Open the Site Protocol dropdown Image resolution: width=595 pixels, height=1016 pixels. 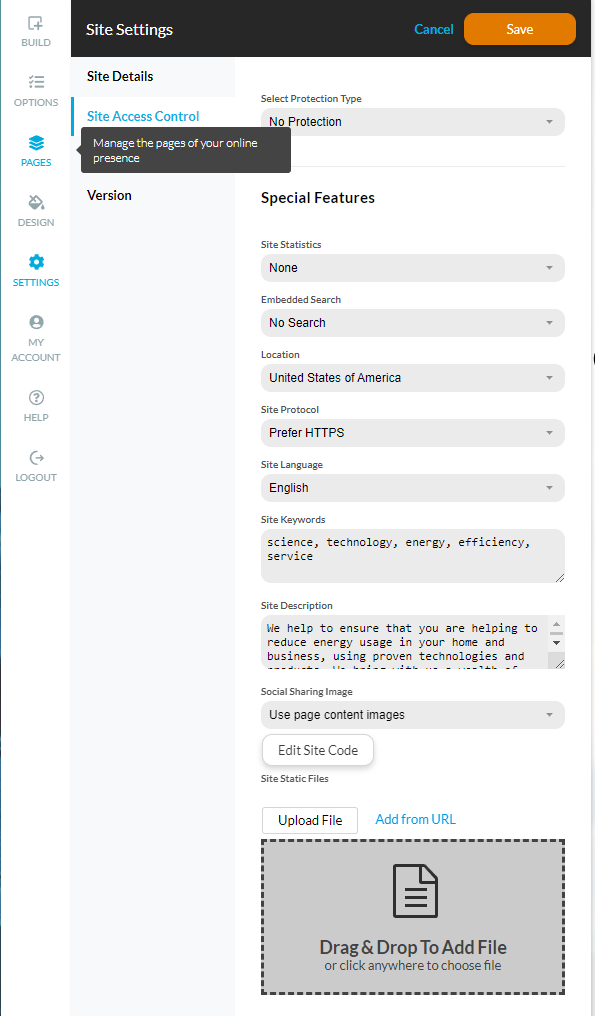coord(413,433)
